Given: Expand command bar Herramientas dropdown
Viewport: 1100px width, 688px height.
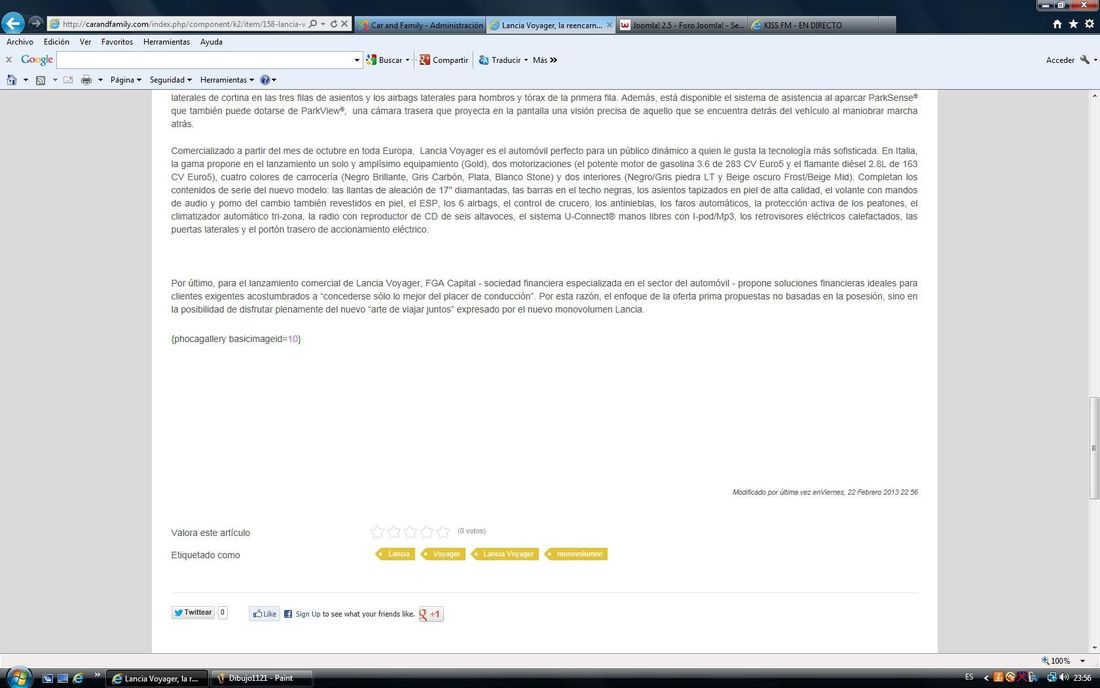Looking at the screenshot, I should pyautogui.click(x=227, y=80).
